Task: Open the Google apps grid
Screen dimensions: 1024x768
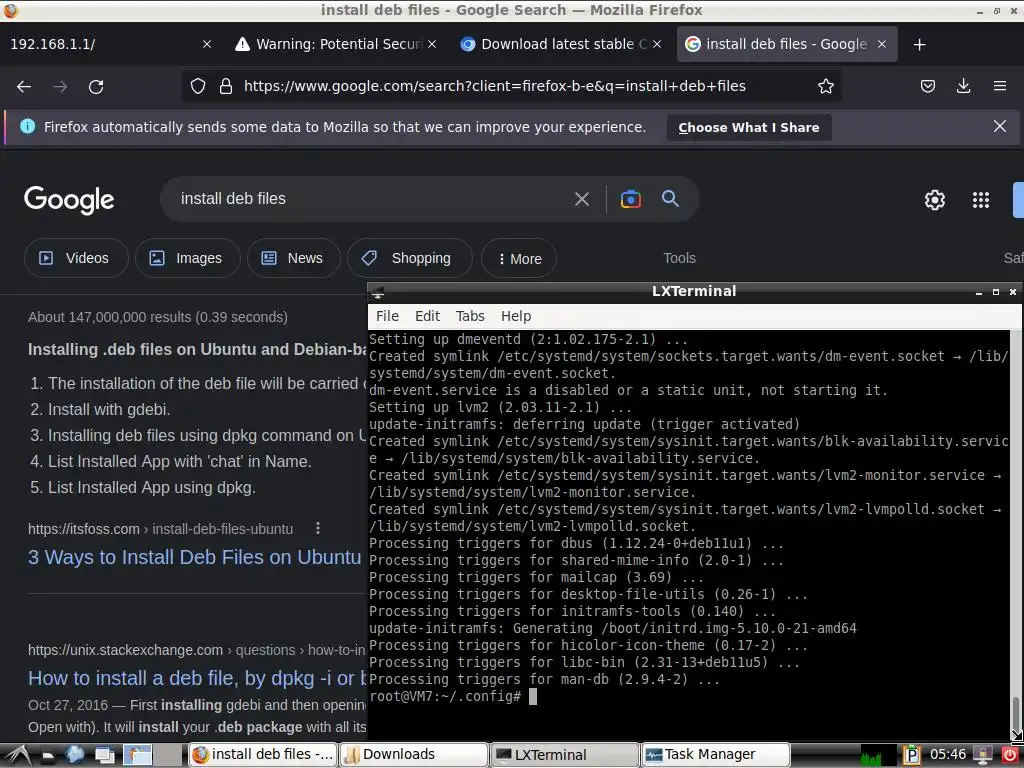Action: [980, 200]
